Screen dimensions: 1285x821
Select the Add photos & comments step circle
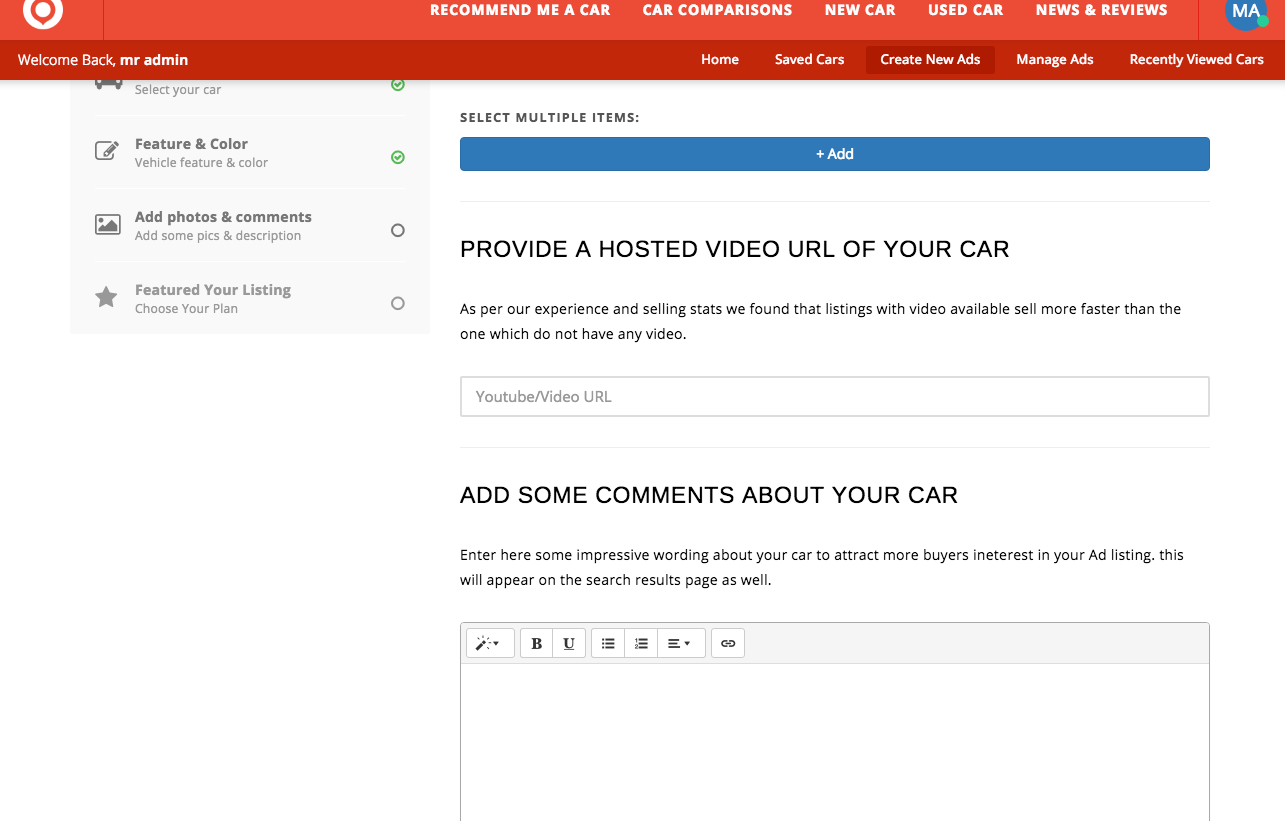[398, 230]
